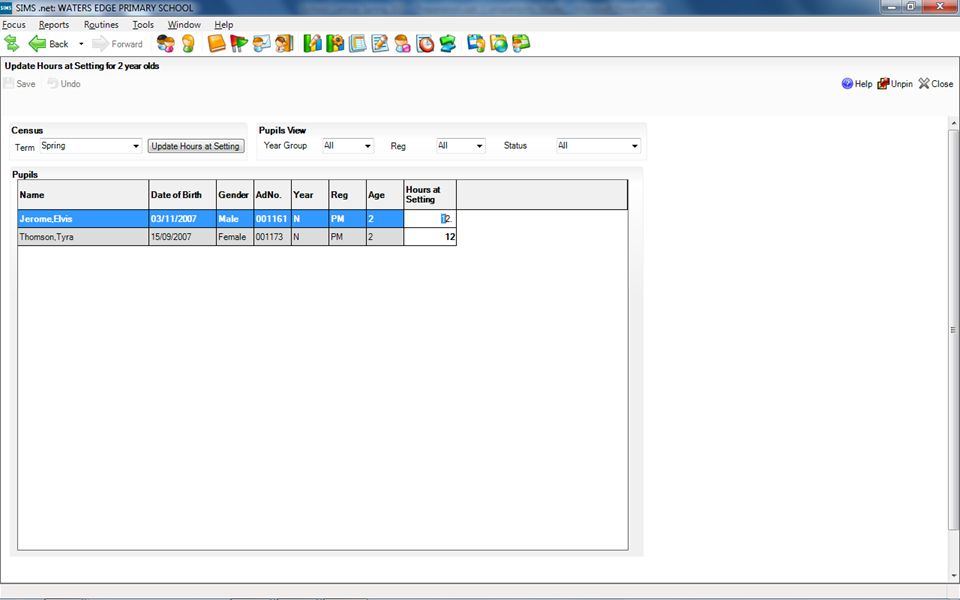
Task: Click the Gender column header
Action: 234,195
